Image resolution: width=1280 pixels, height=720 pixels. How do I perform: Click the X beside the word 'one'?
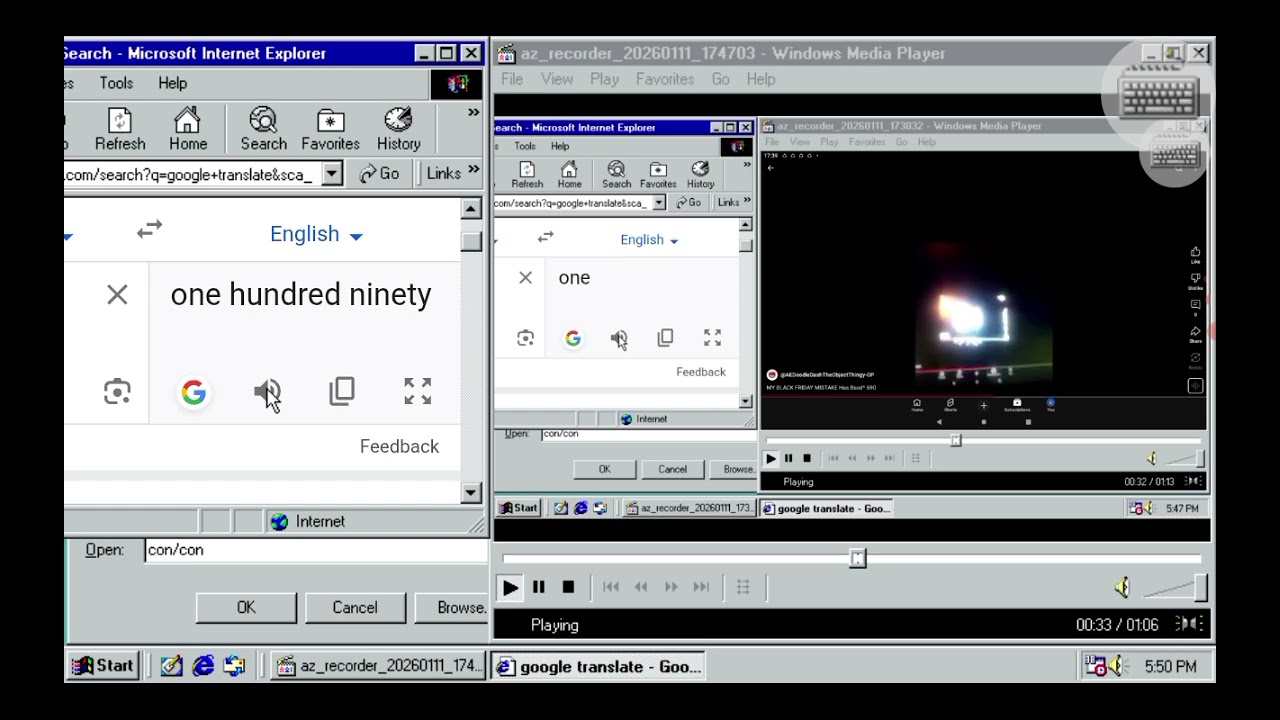tap(525, 278)
